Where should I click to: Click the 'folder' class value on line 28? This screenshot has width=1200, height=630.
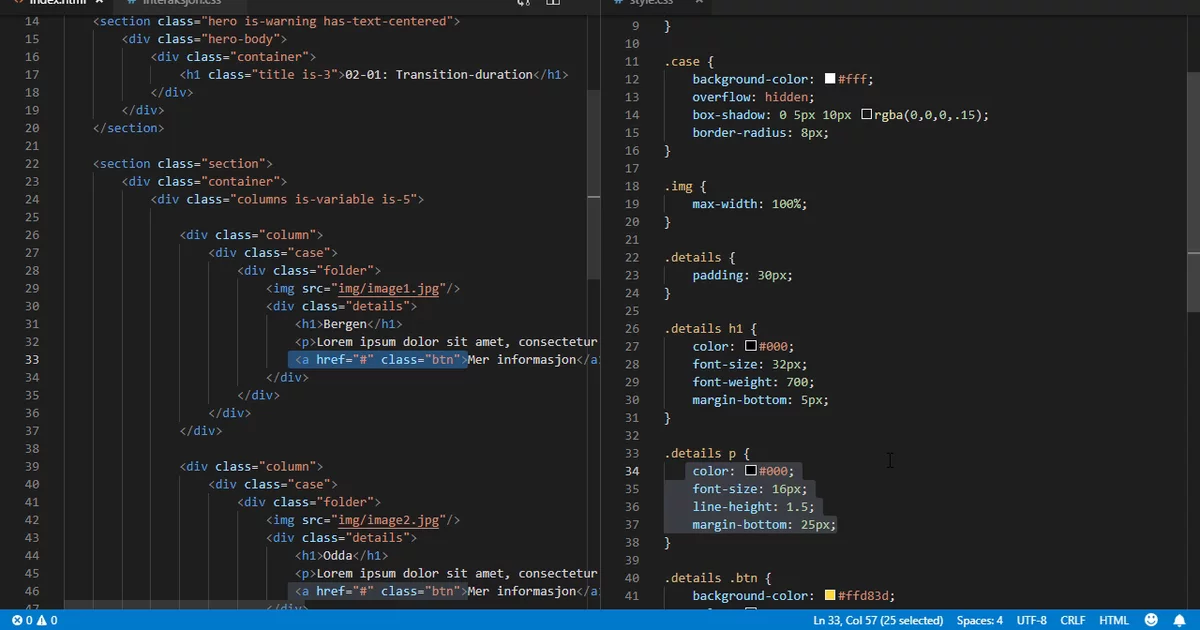coord(345,271)
